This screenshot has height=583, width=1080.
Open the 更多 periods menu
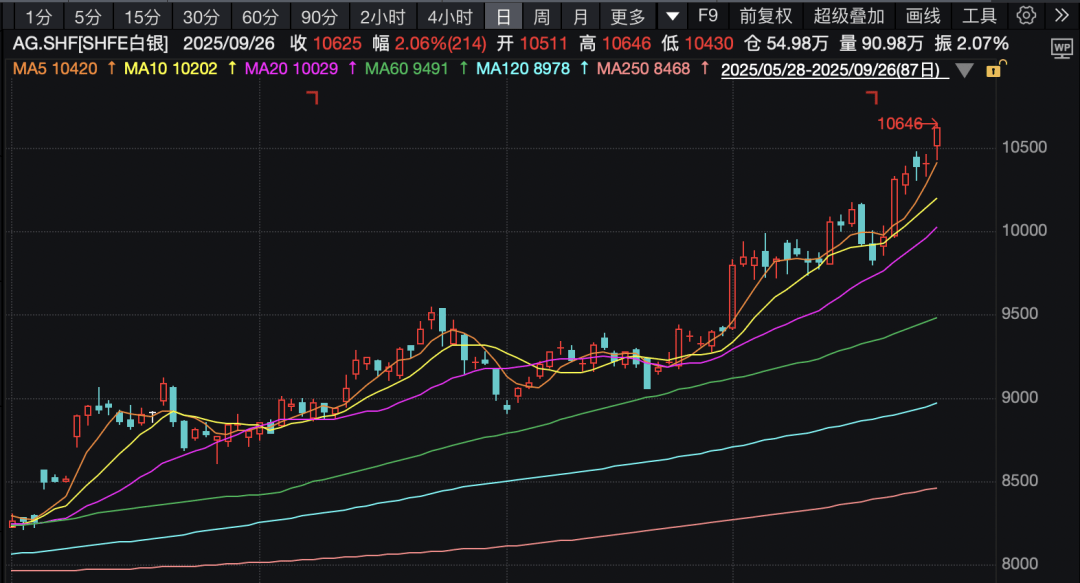[x=627, y=16]
